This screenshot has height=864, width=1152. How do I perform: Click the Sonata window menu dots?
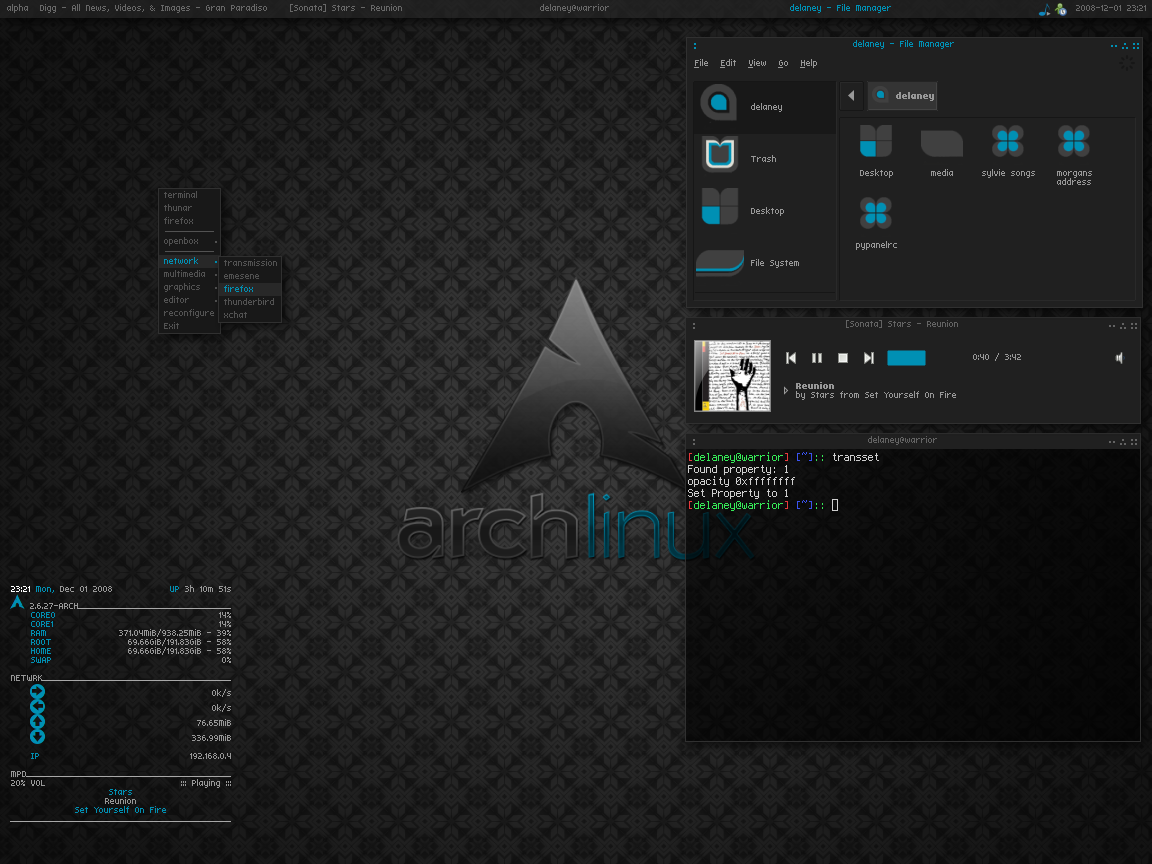coord(694,325)
